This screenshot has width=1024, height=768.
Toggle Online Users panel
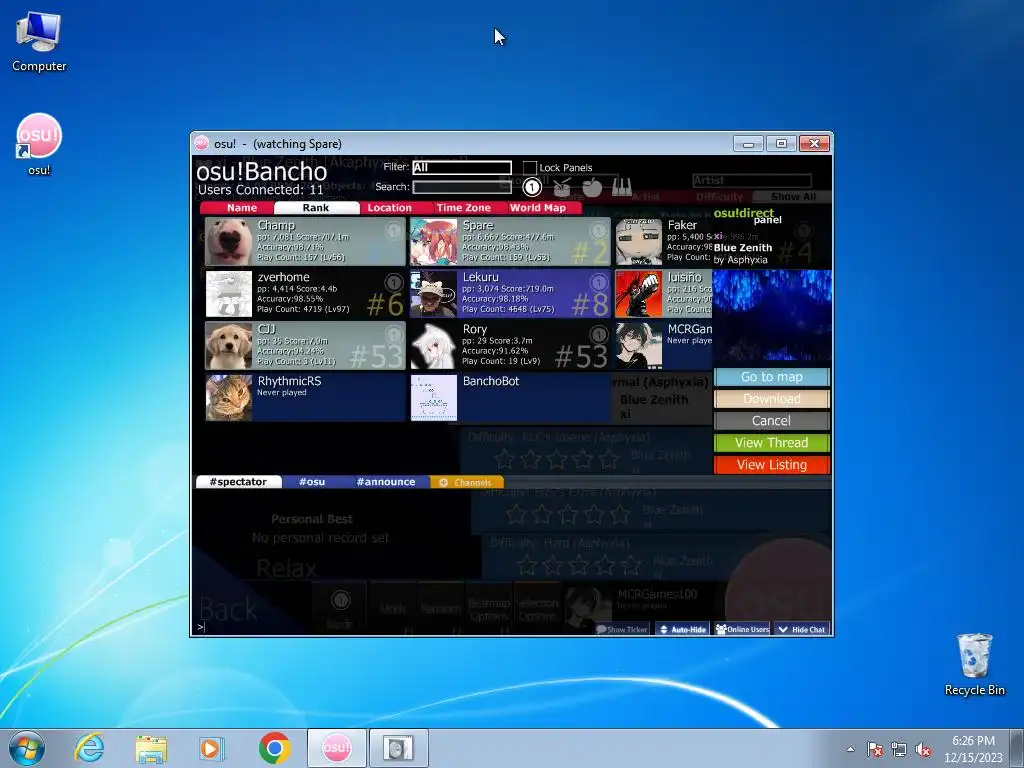pyautogui.click(x=743, y=630)
